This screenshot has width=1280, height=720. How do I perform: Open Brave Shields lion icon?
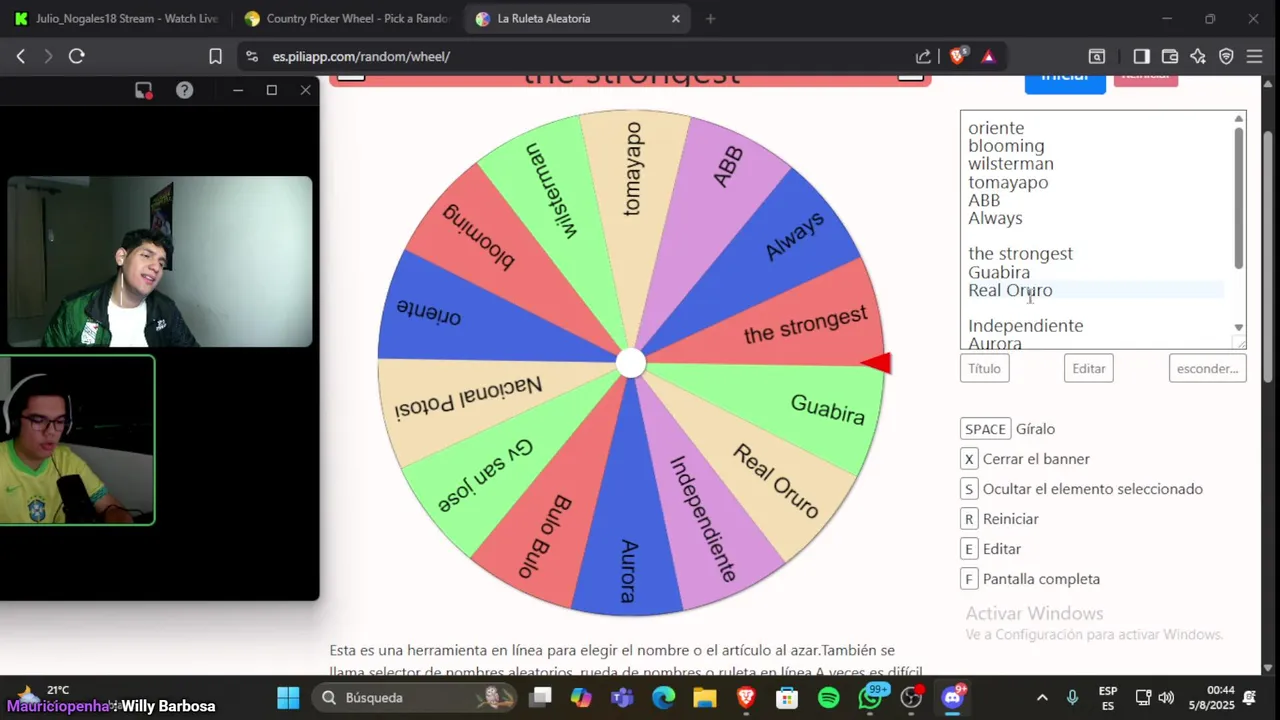(957, 56)
